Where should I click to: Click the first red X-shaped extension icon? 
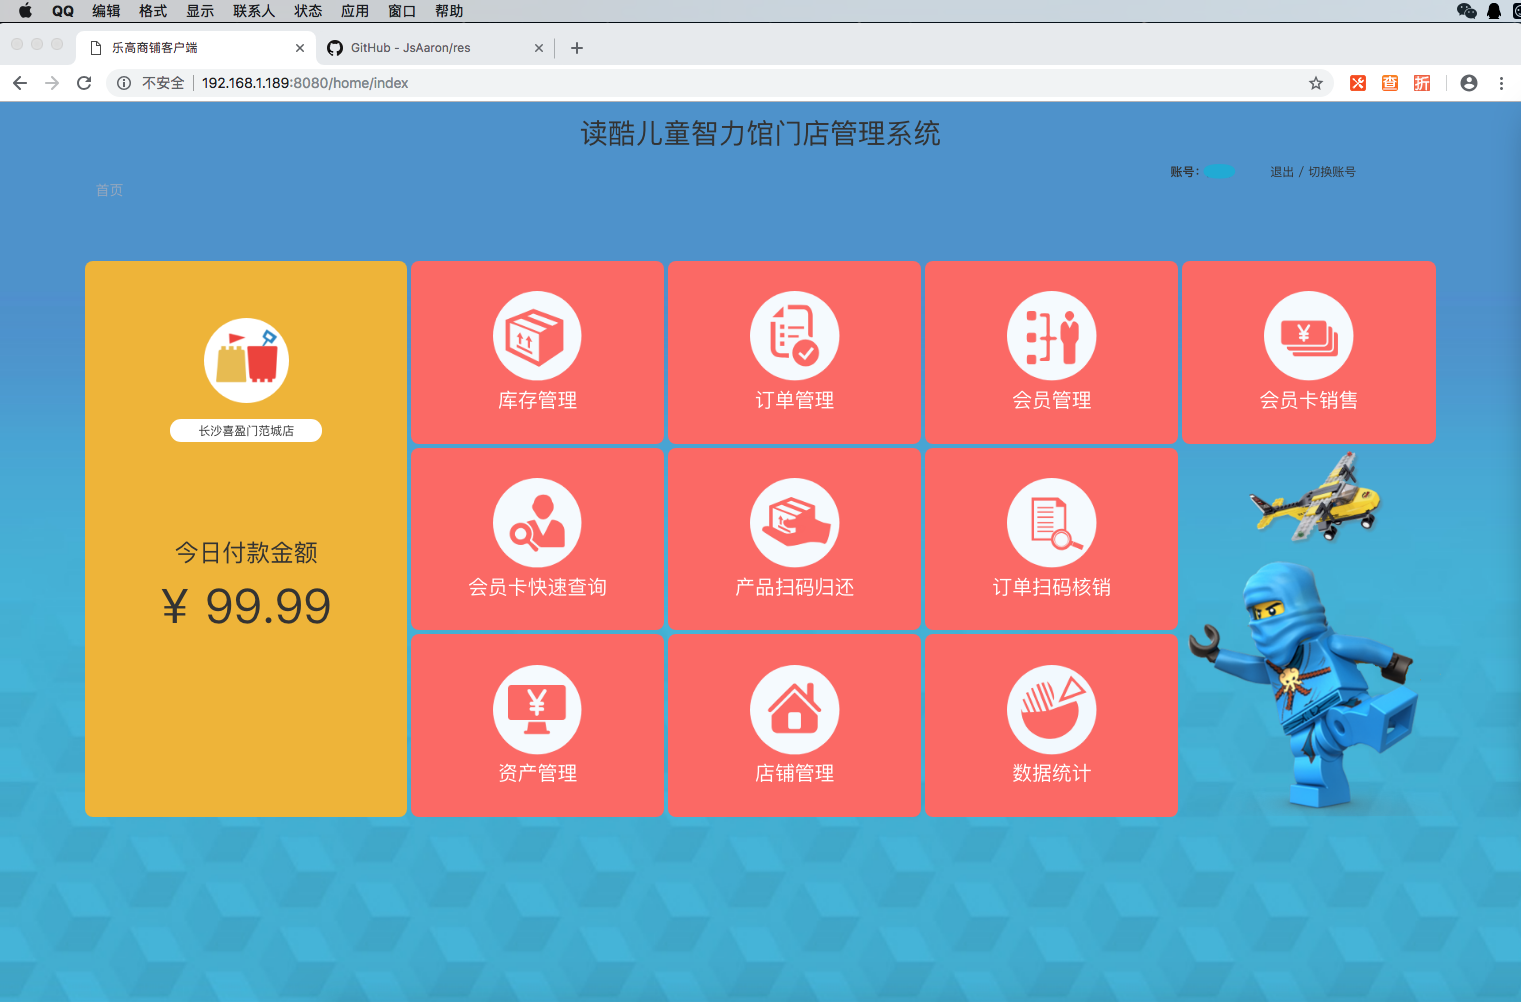(1358, 83)
